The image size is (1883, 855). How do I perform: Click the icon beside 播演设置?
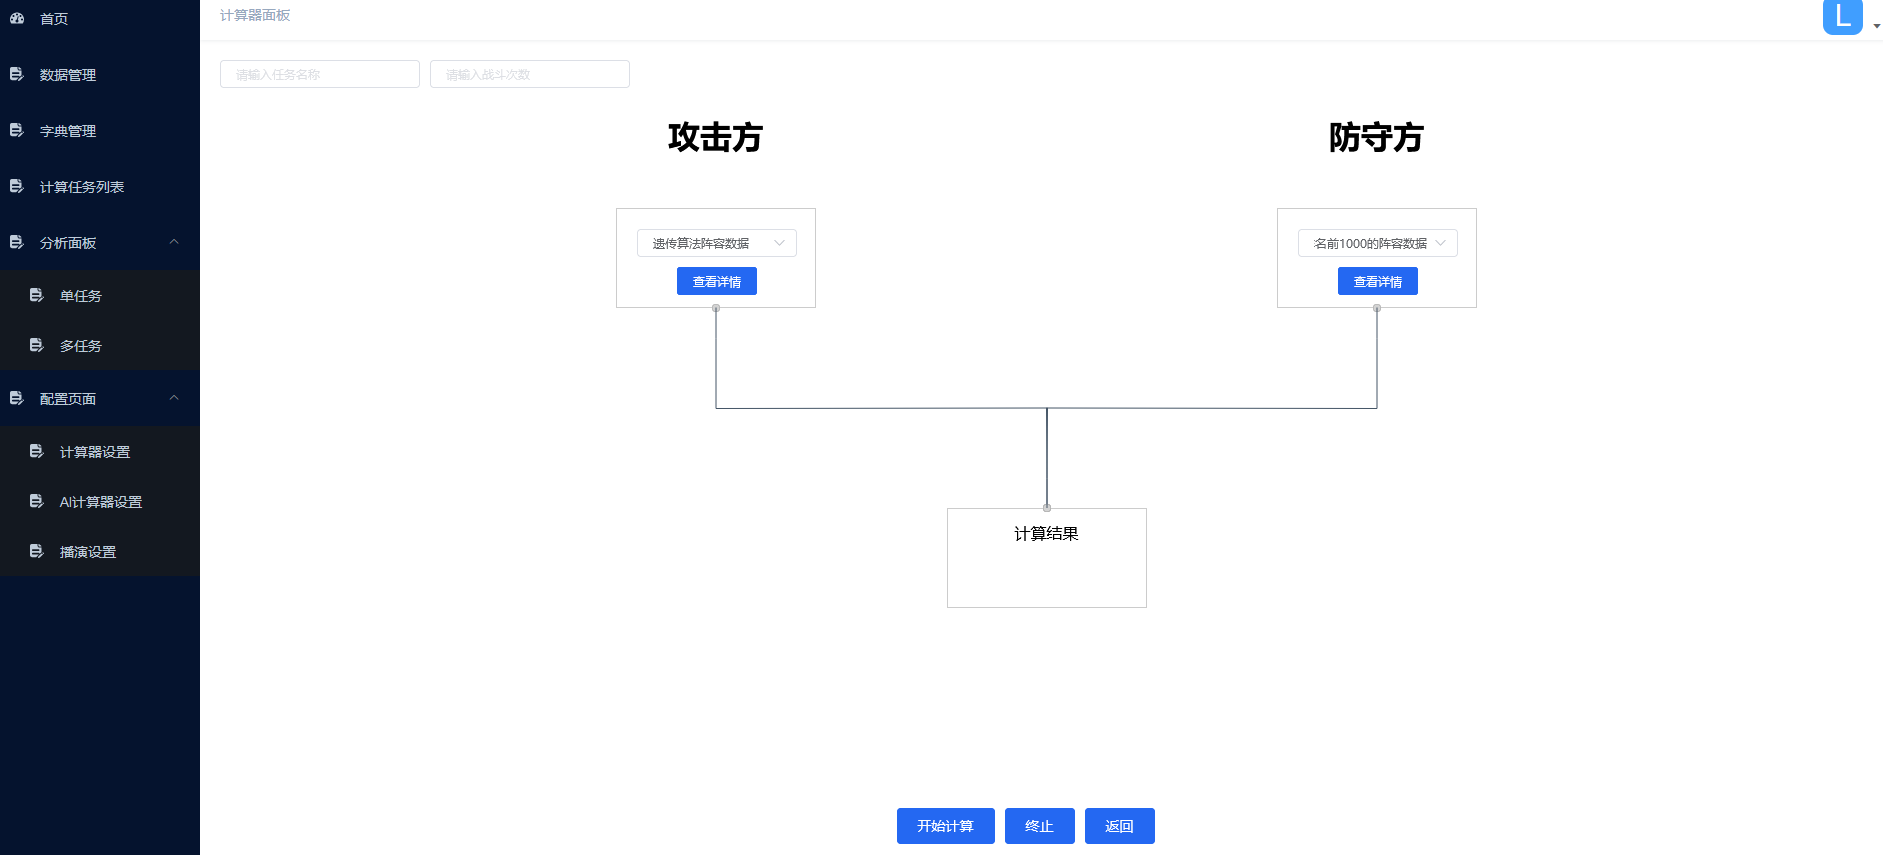pyautogui.click(x=37, y=551)
